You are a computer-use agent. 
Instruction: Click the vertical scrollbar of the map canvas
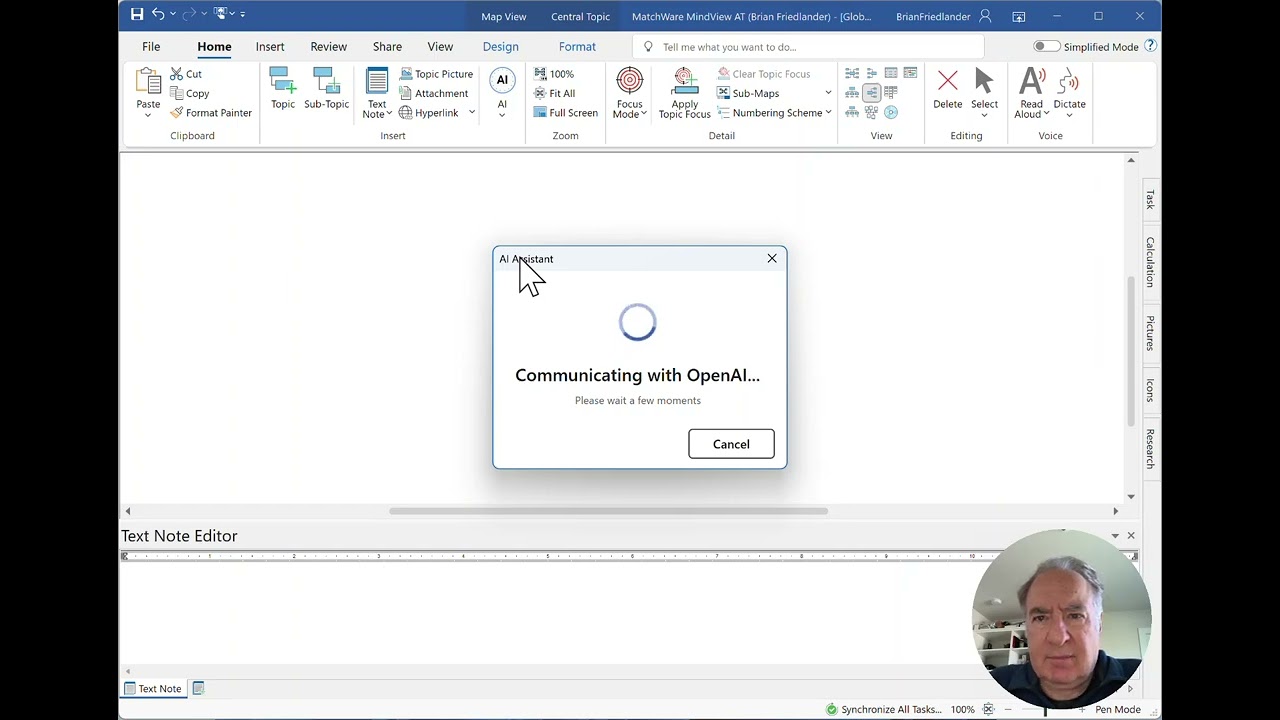pos(1131,350)
